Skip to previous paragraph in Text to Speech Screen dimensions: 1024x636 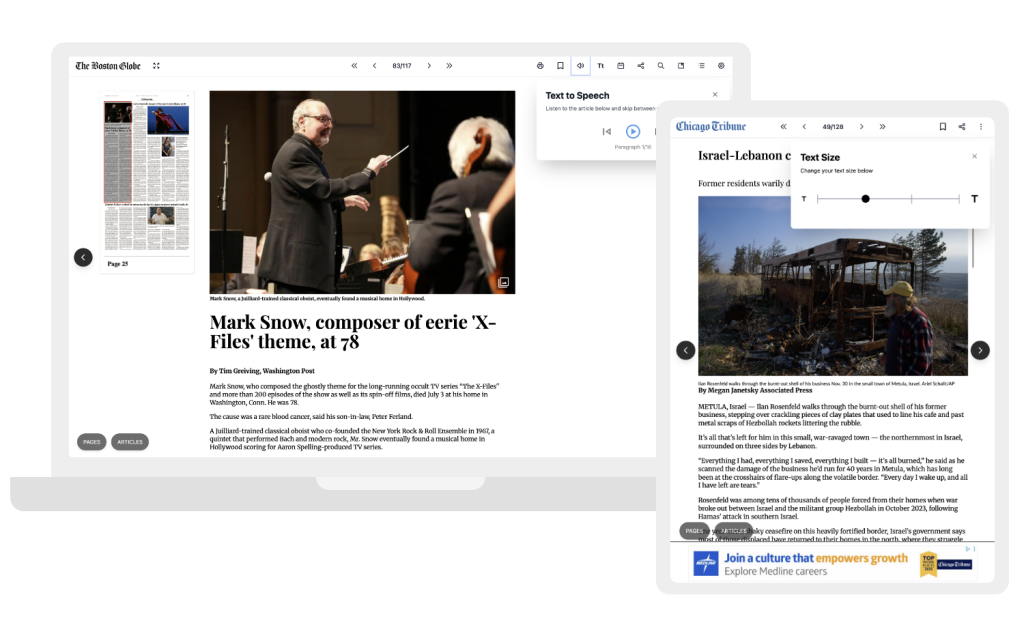coord(606,131)
